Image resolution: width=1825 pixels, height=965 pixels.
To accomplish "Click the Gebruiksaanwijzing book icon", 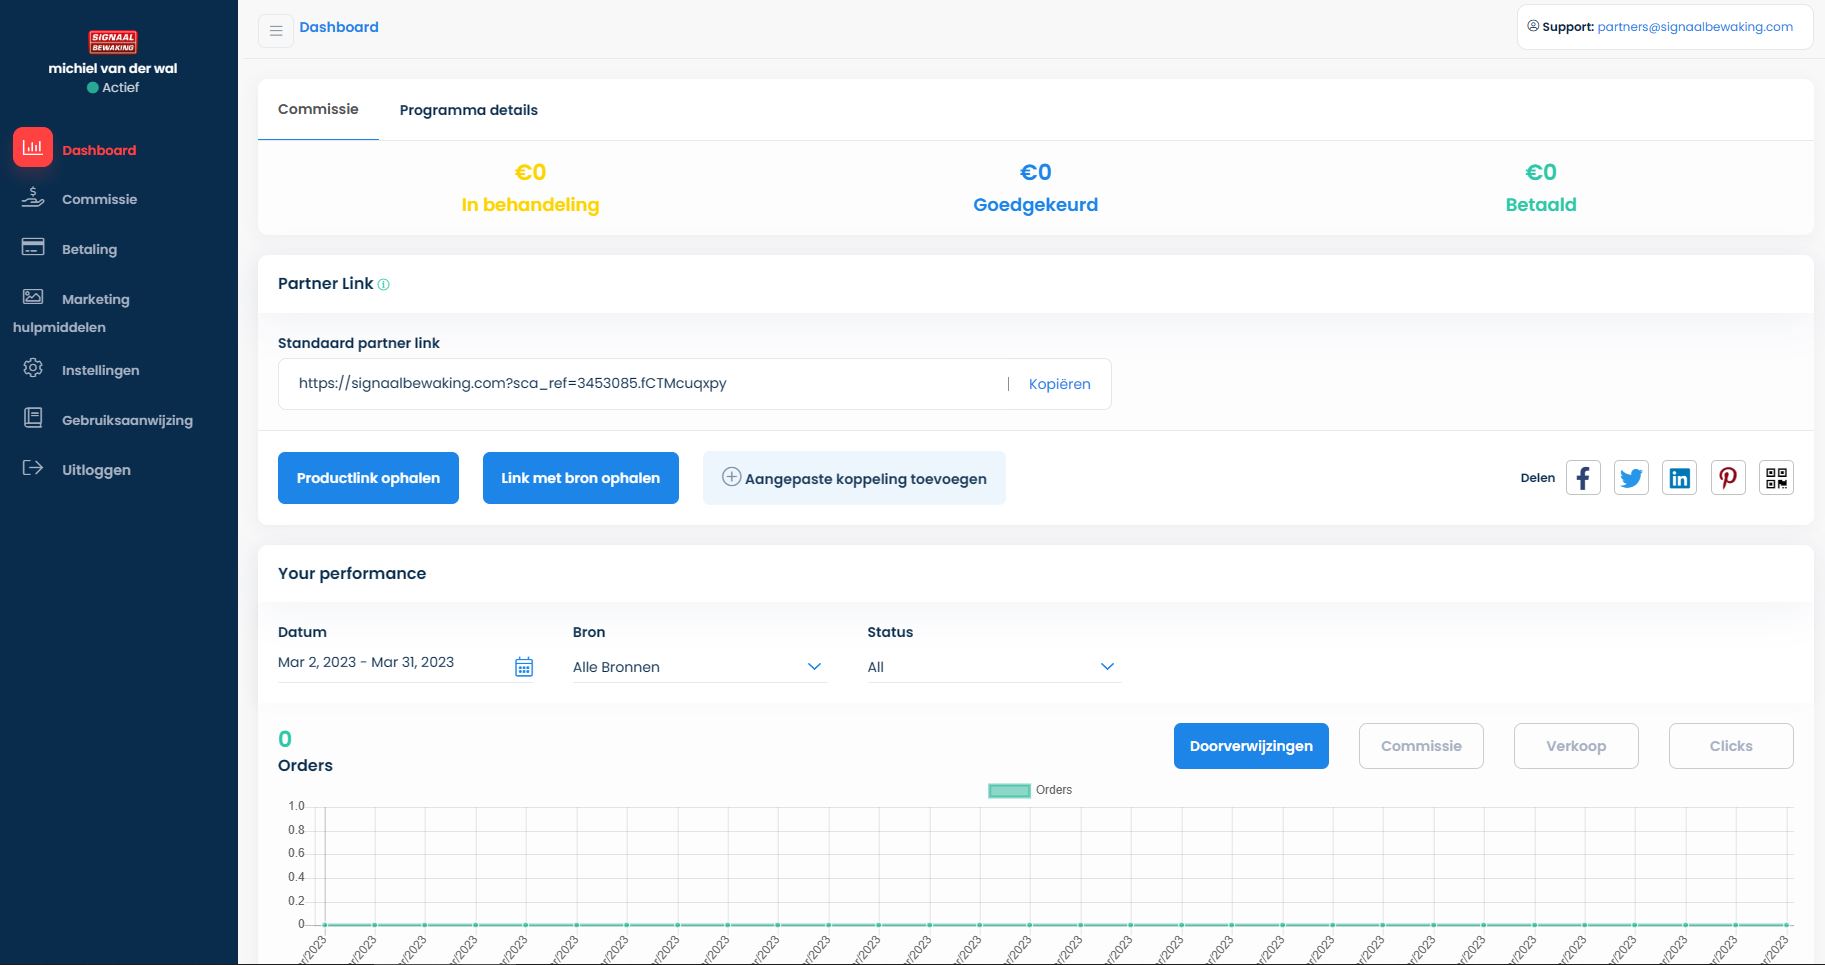I will pos(33,418).
